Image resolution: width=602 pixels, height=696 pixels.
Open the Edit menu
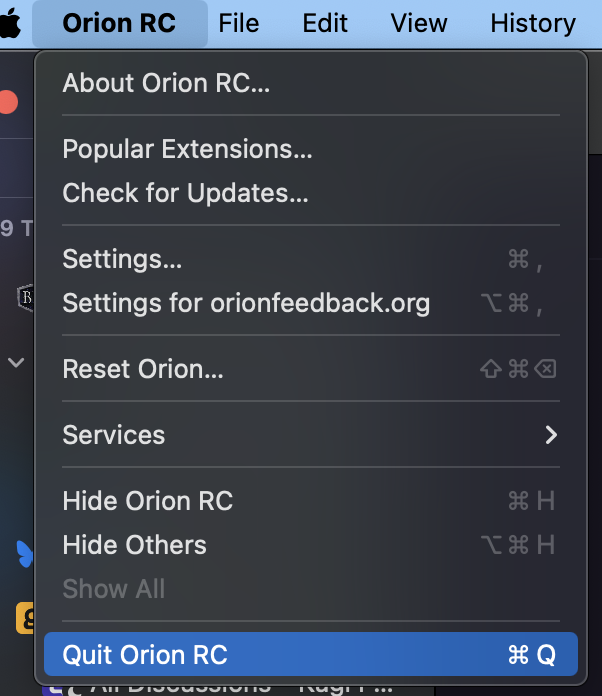[325, 23]
